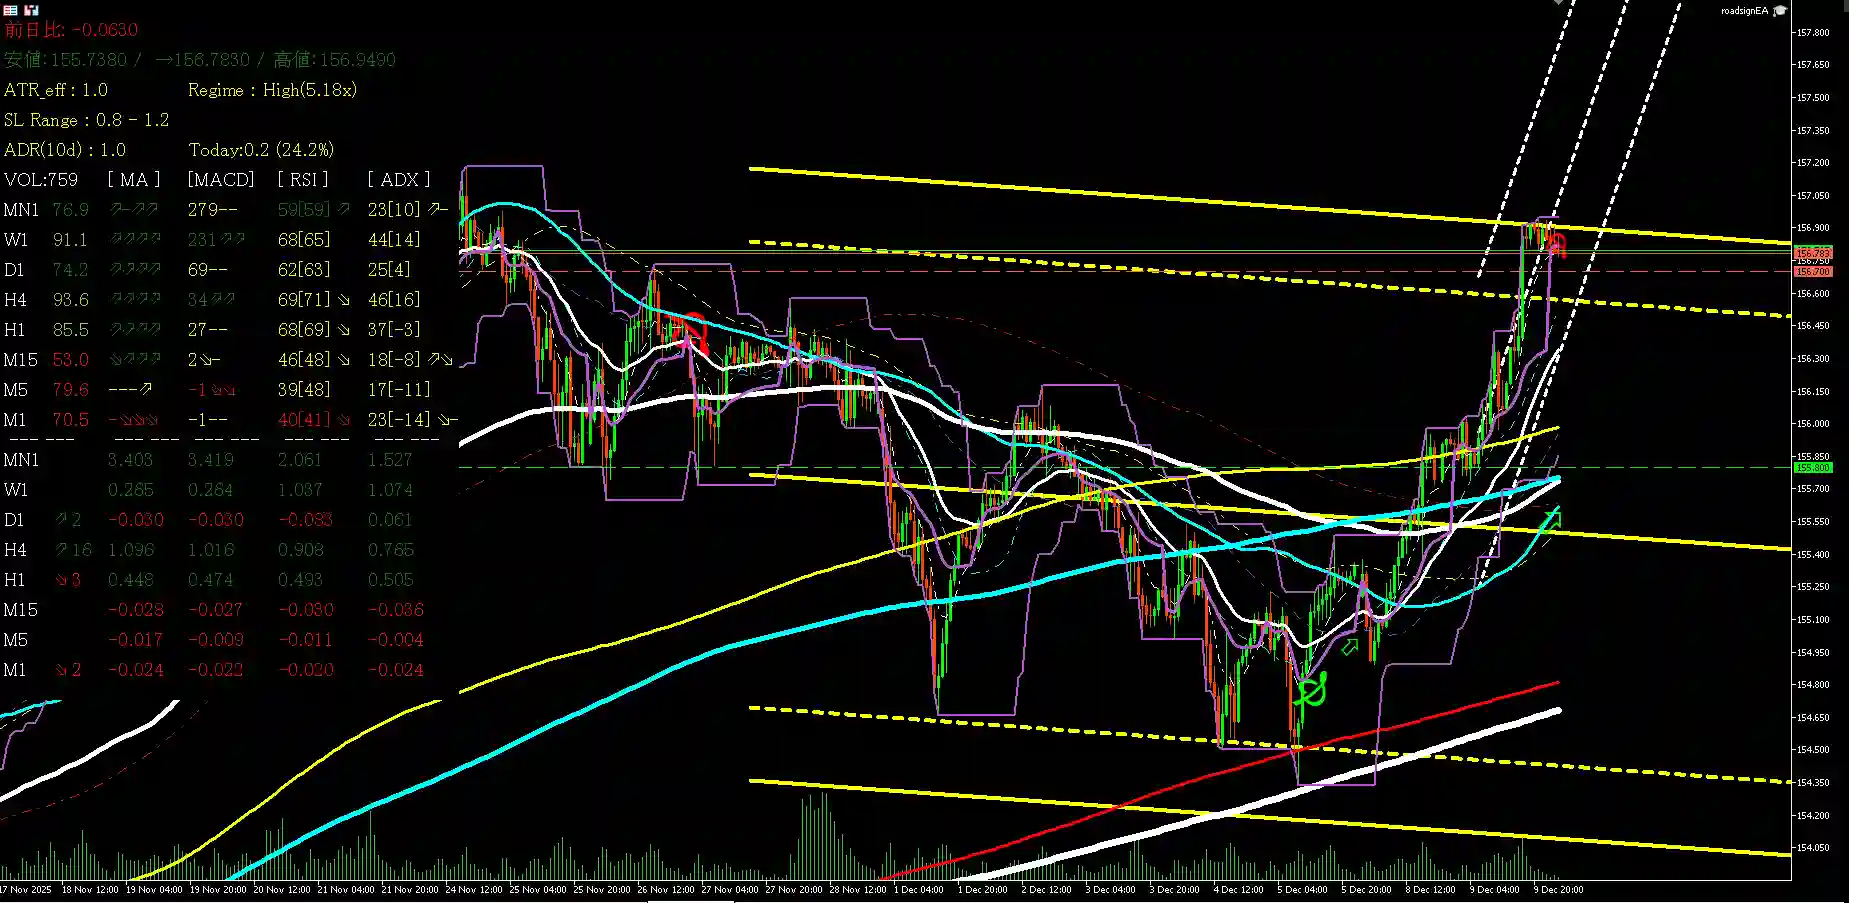Click the Today:0.2 (24.2%) label

pos(261,149)
